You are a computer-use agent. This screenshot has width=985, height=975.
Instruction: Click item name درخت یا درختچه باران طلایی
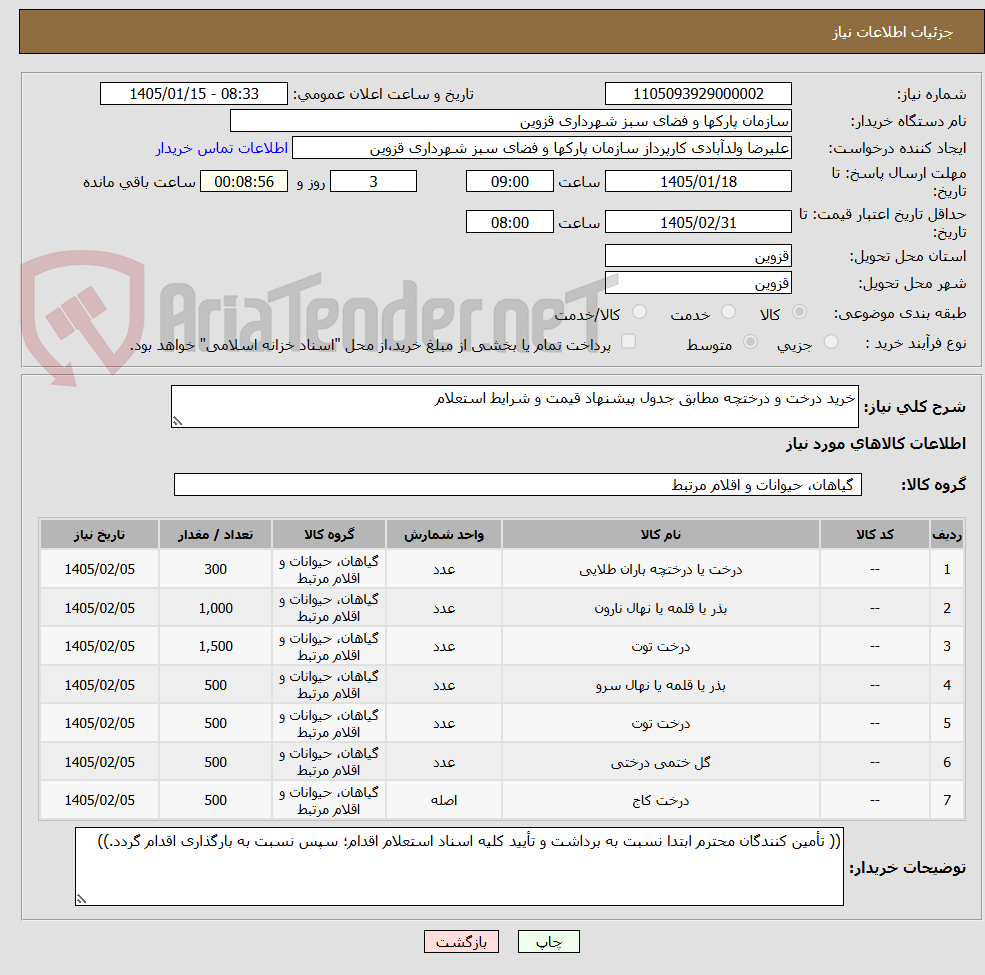pos(660,570)
